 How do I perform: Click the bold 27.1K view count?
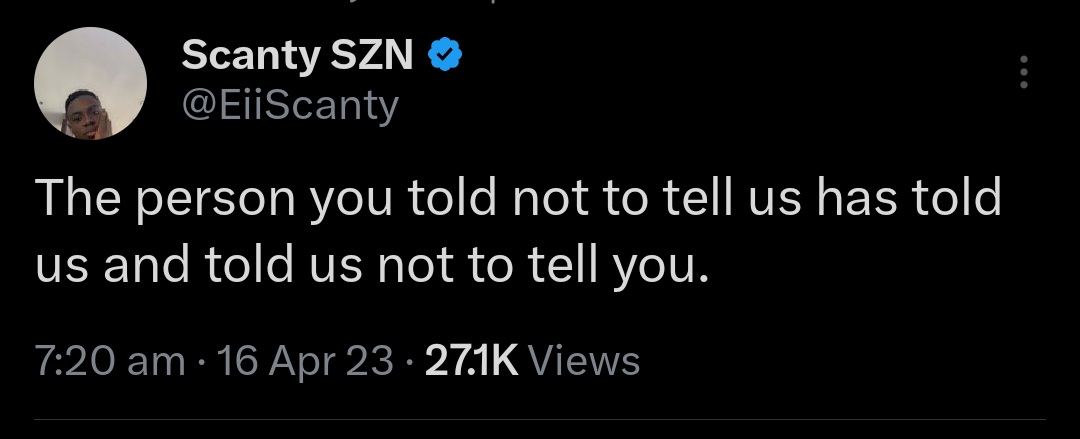point(471,361)
